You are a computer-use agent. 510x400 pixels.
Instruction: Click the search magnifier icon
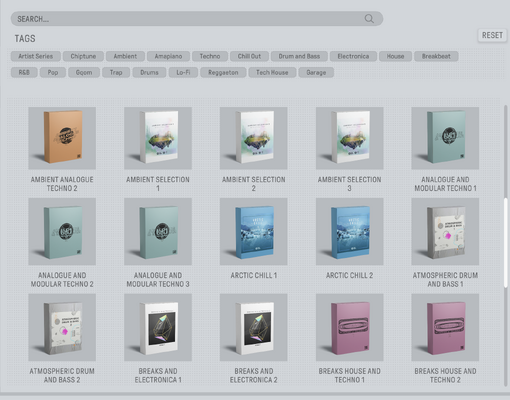pos(369,19)
